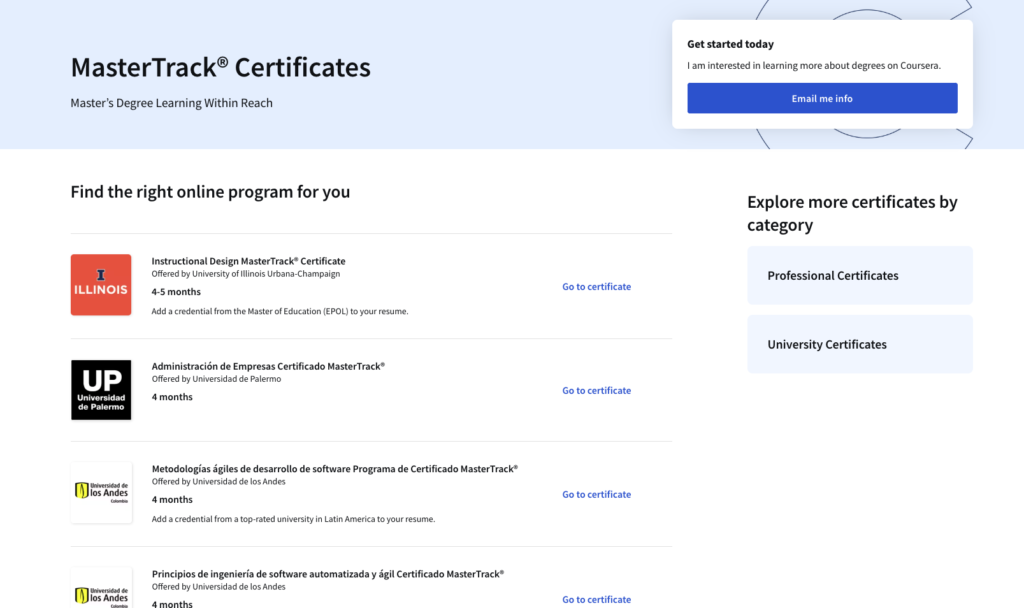
Task: Click Universidad de los Andes logo for Principios de ingeniería
Action: pyautogui.click(x=101, y=588)
